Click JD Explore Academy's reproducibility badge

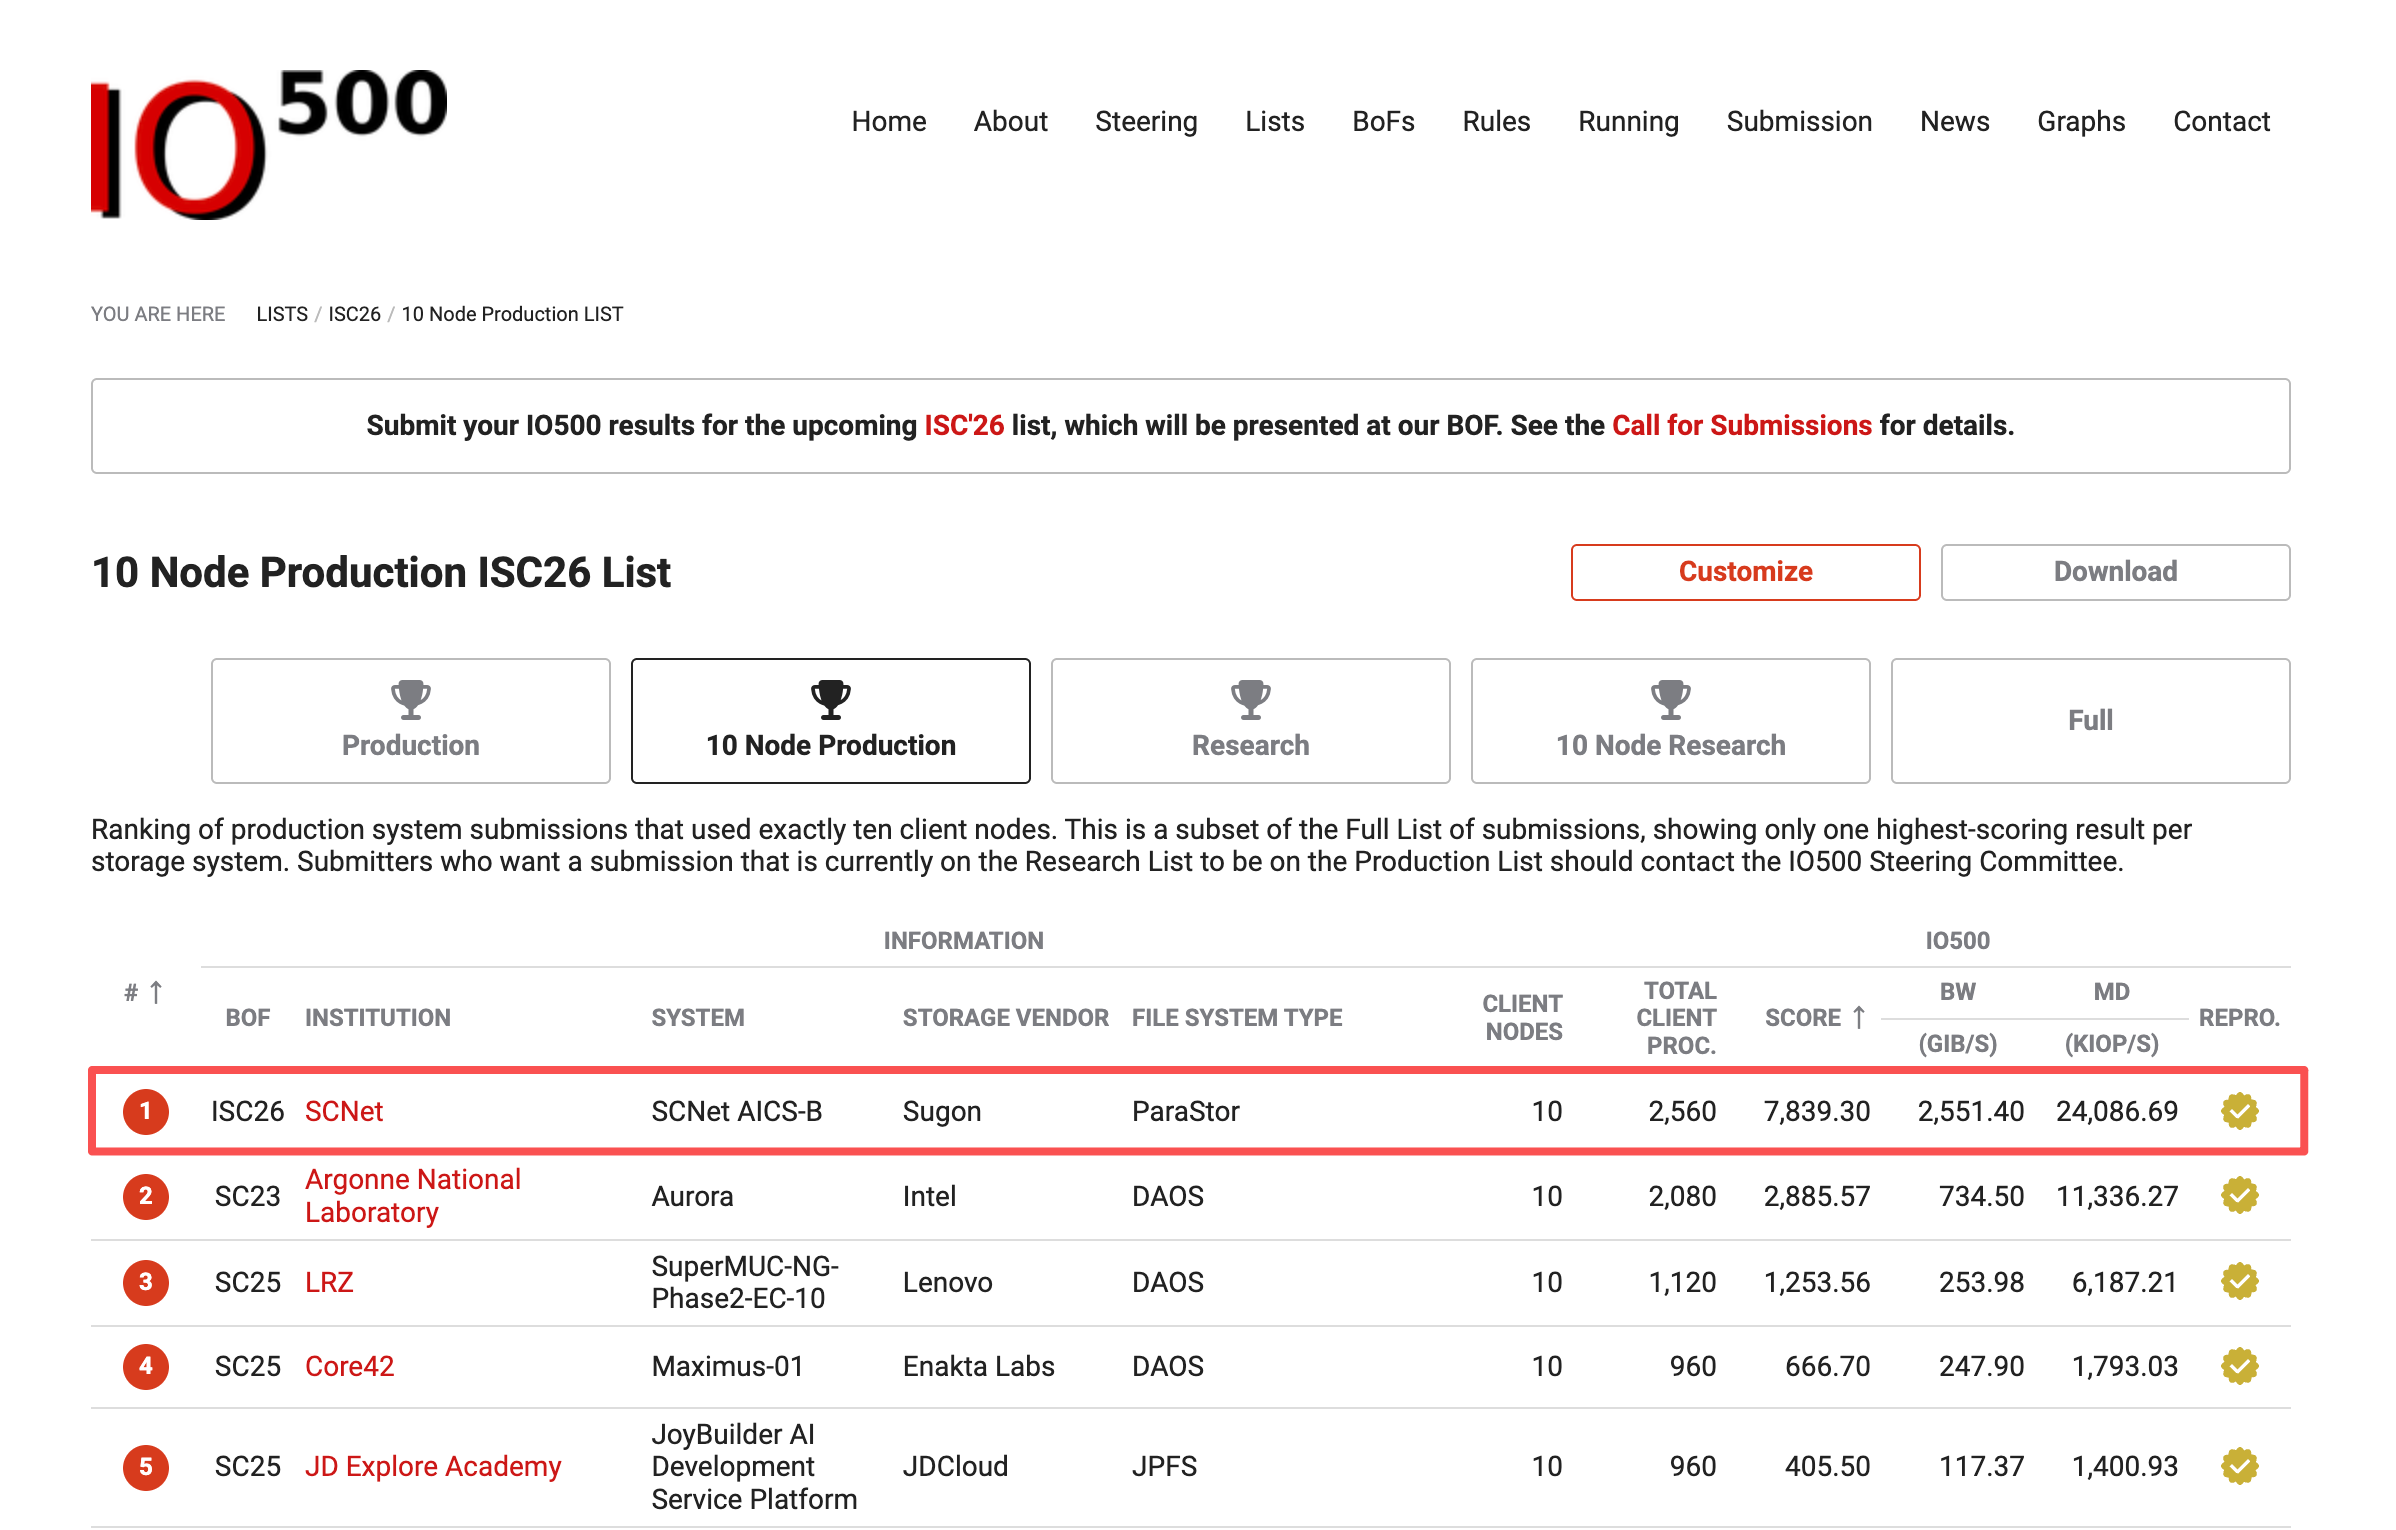[2239, 1466]
